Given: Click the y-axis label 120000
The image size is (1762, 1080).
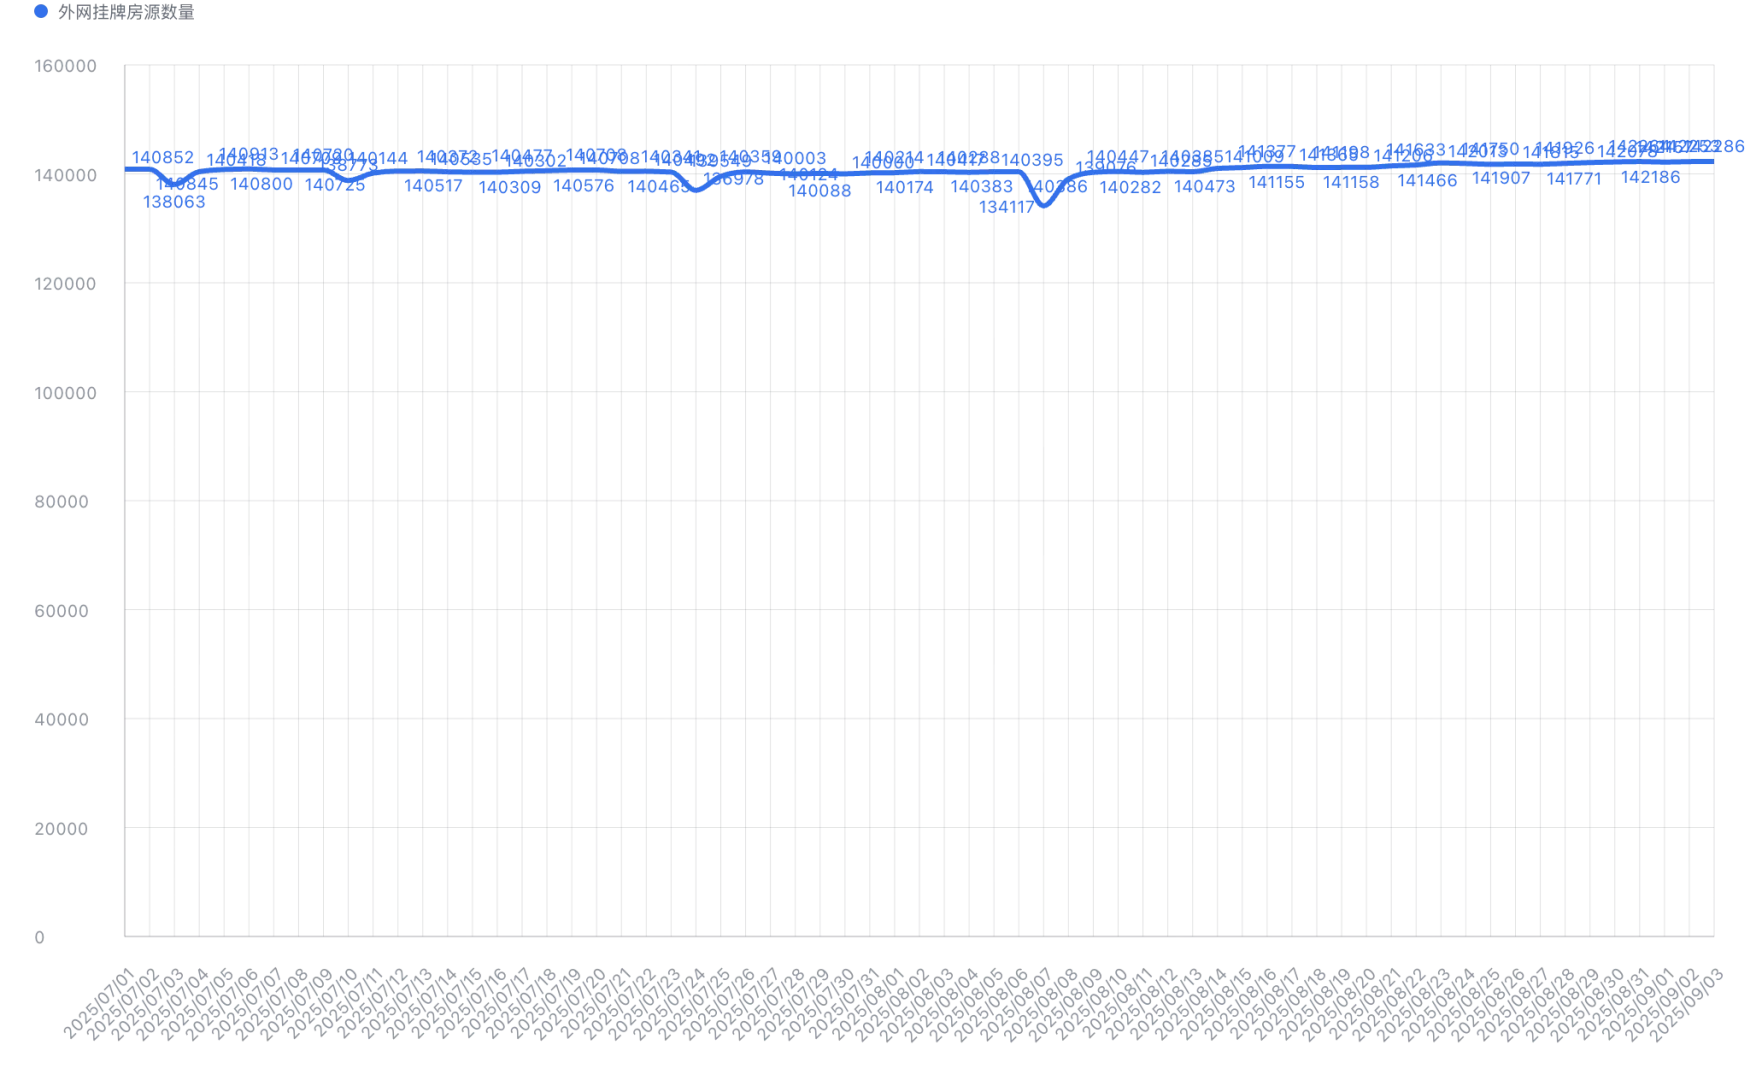Looking at the screenshot, I should pyautogui.click(x=65, y=284).
